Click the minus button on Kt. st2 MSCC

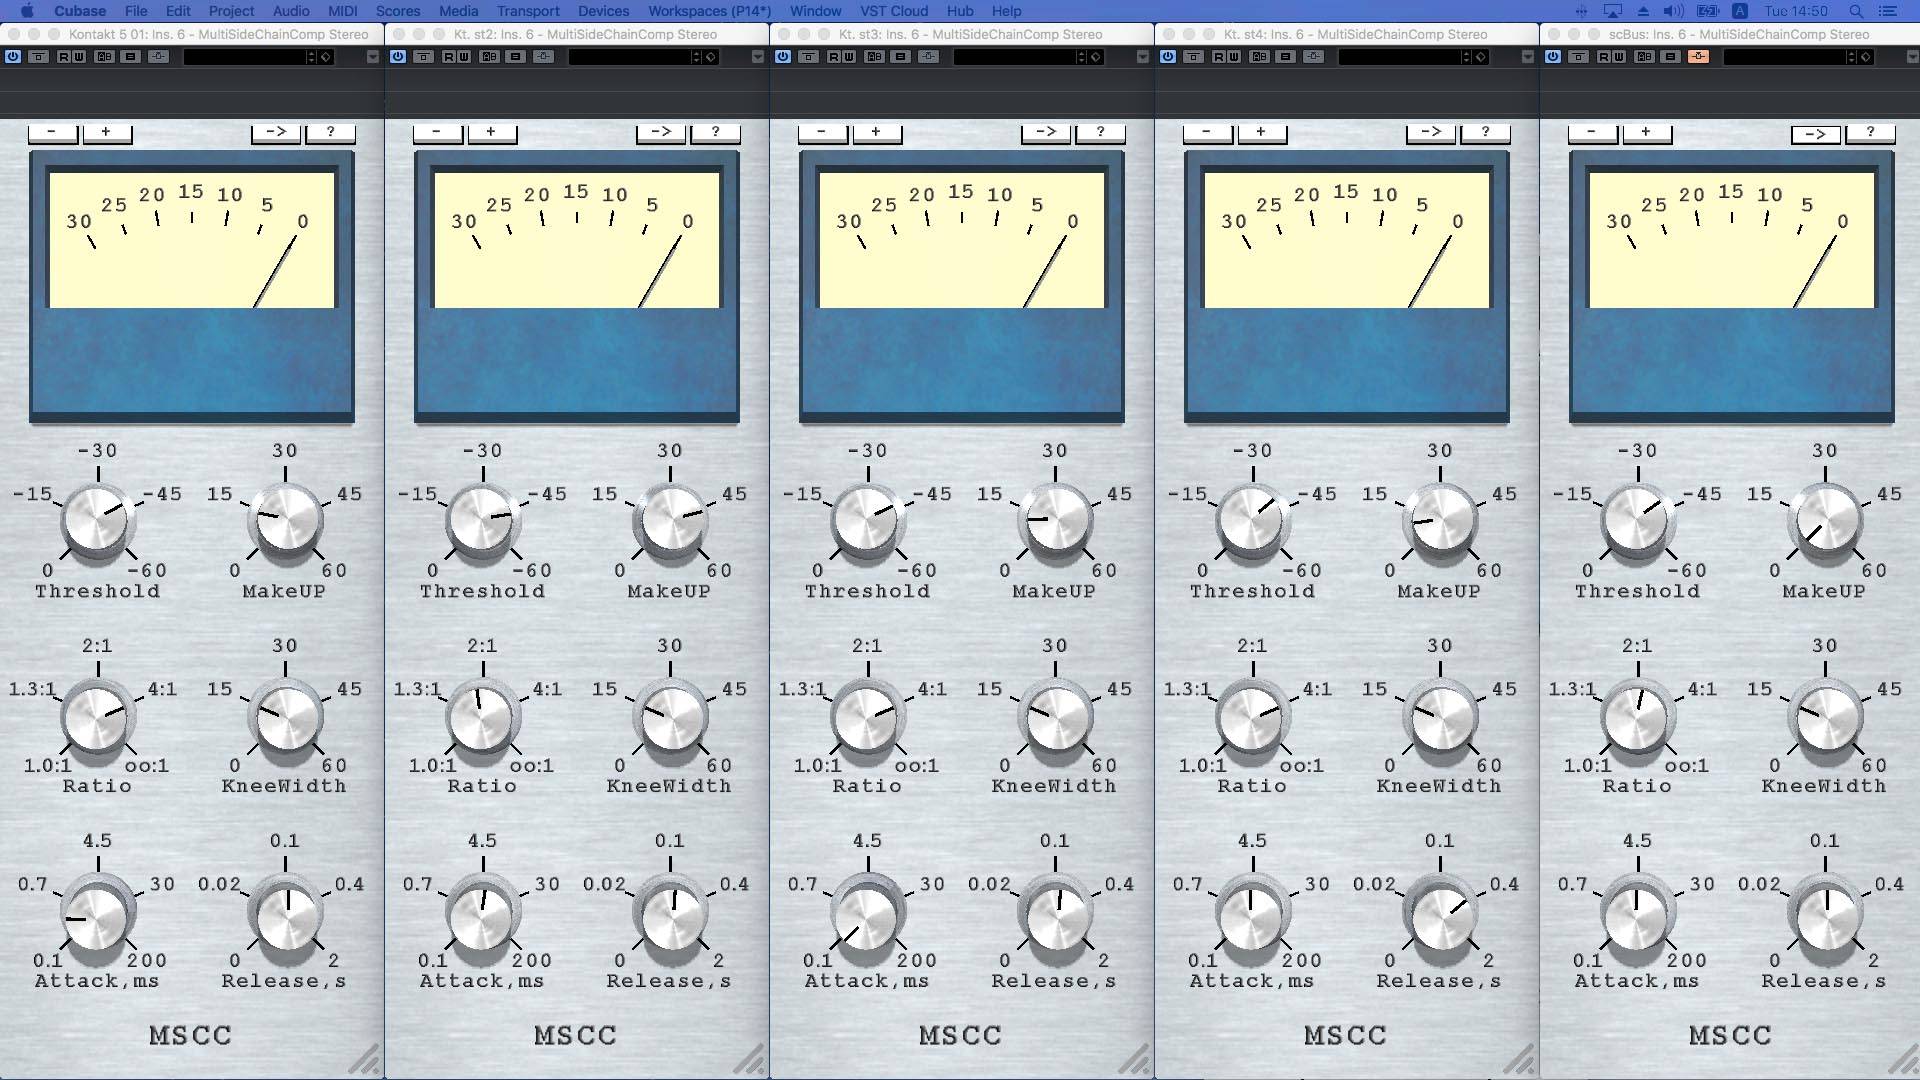[x=437, y=132]
